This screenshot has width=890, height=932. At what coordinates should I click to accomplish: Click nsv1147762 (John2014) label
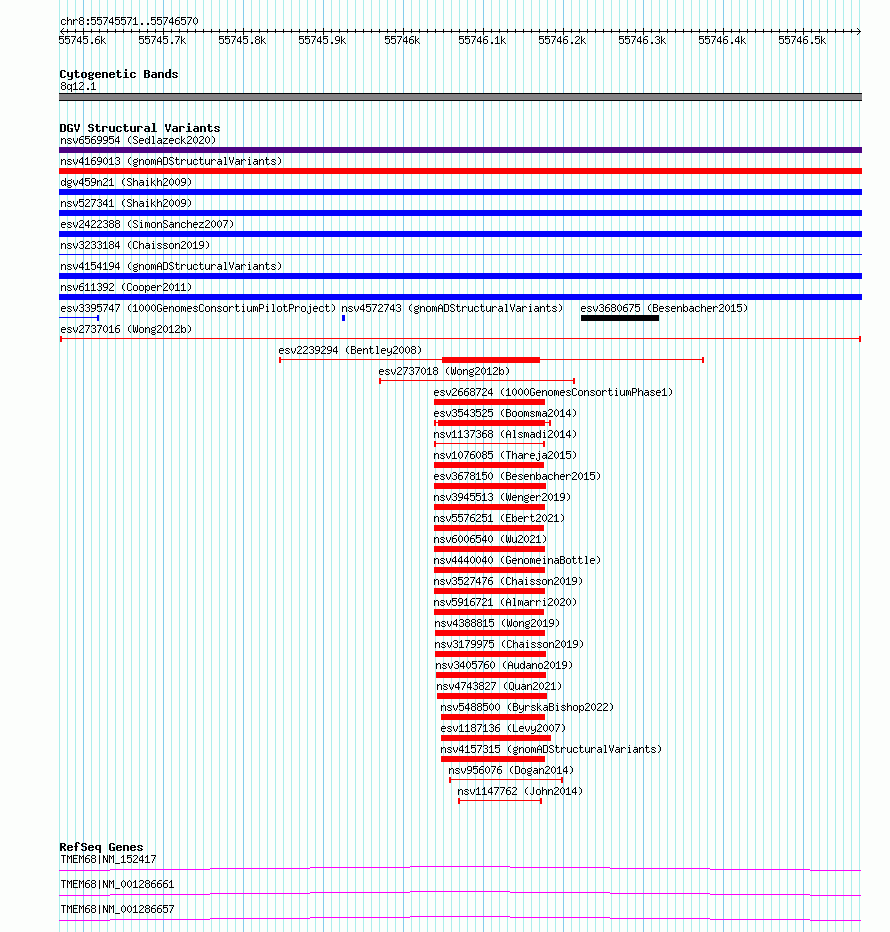(x=520, y=792)
